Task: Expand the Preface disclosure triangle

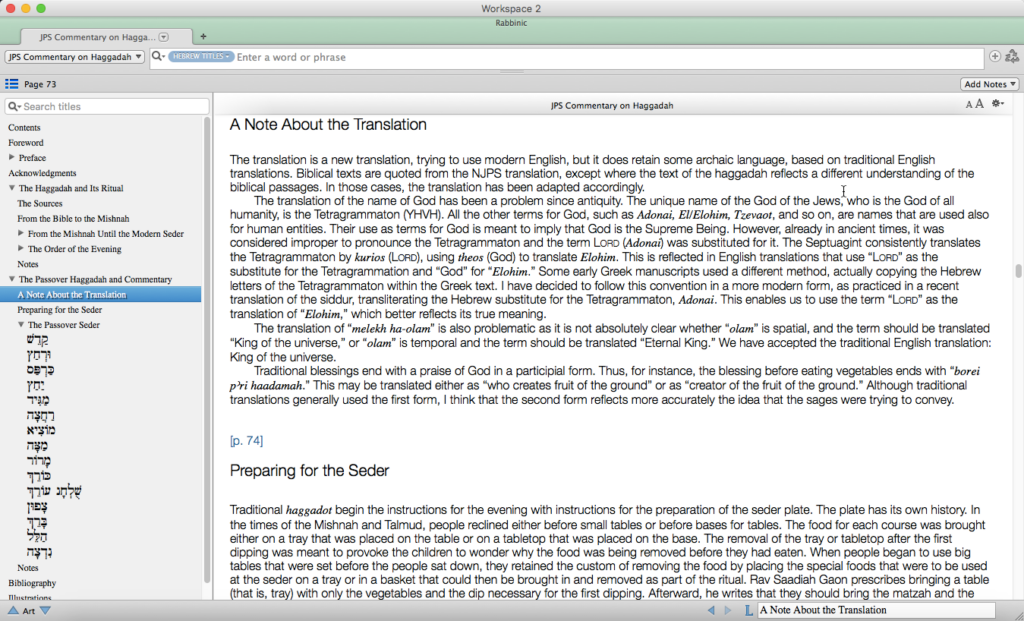Action: [12, 157]
